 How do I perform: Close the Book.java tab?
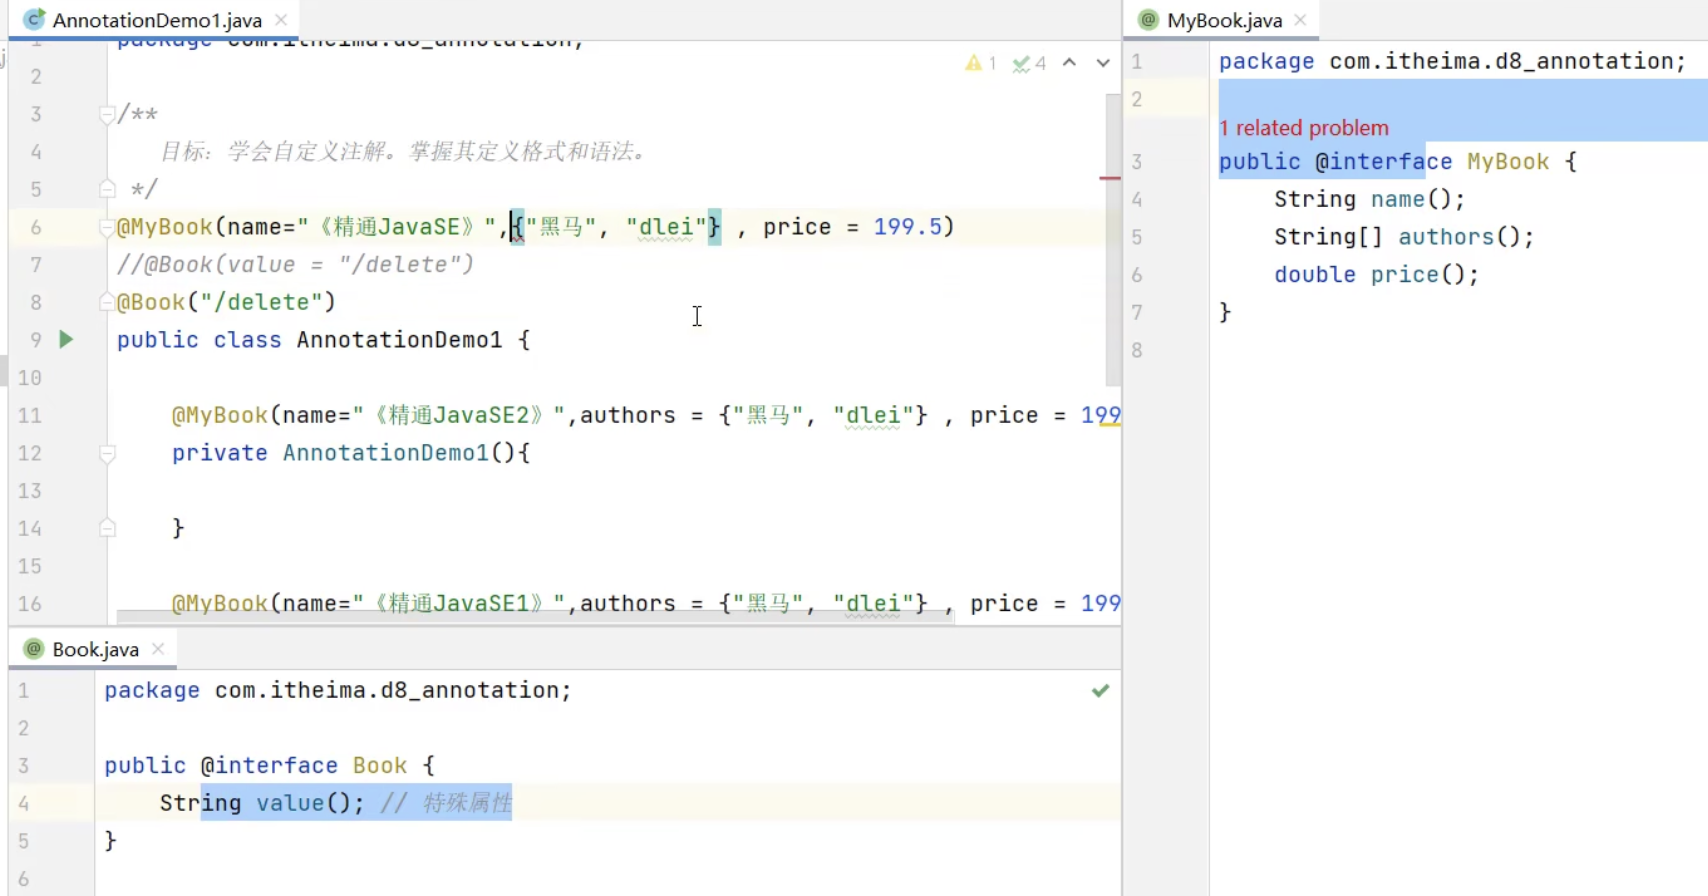pyautogui.click(x=158, y=649)
